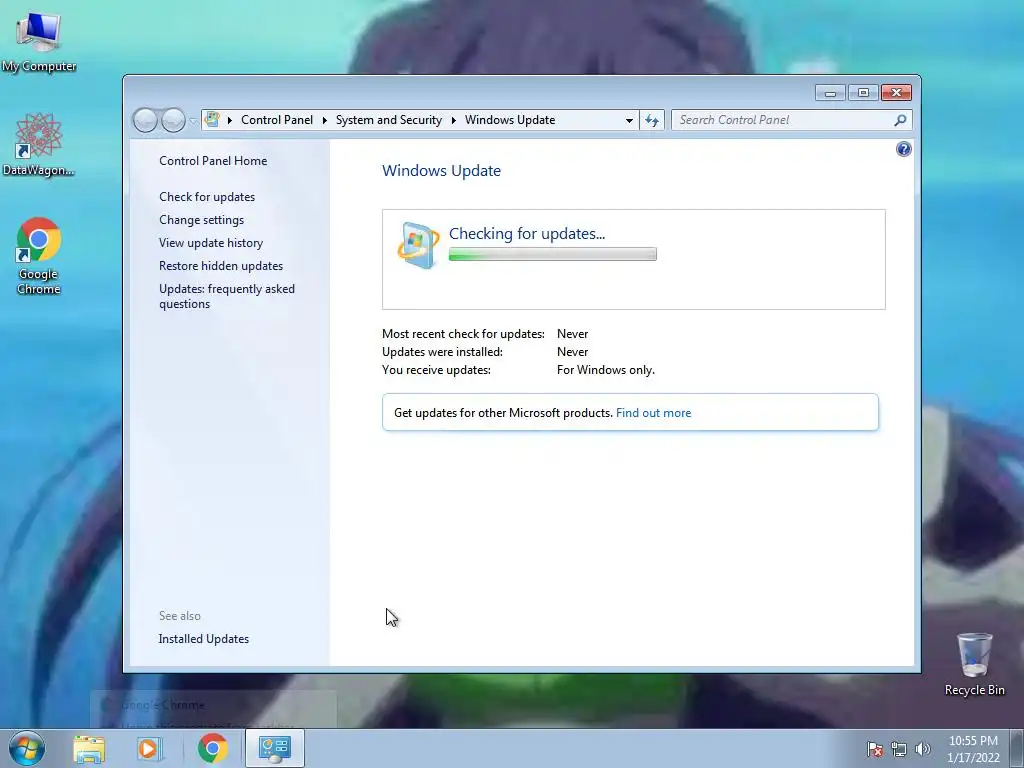Viewport: 1024px width, 768px height.
Task: Open Updates: frequently asked questions
Action: coord(227,296)
